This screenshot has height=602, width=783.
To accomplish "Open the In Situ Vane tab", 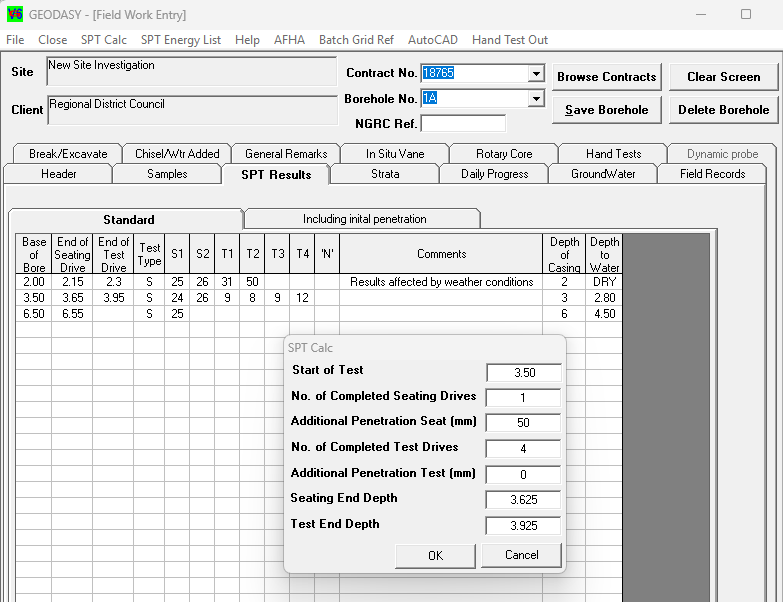I will point(394,154).
